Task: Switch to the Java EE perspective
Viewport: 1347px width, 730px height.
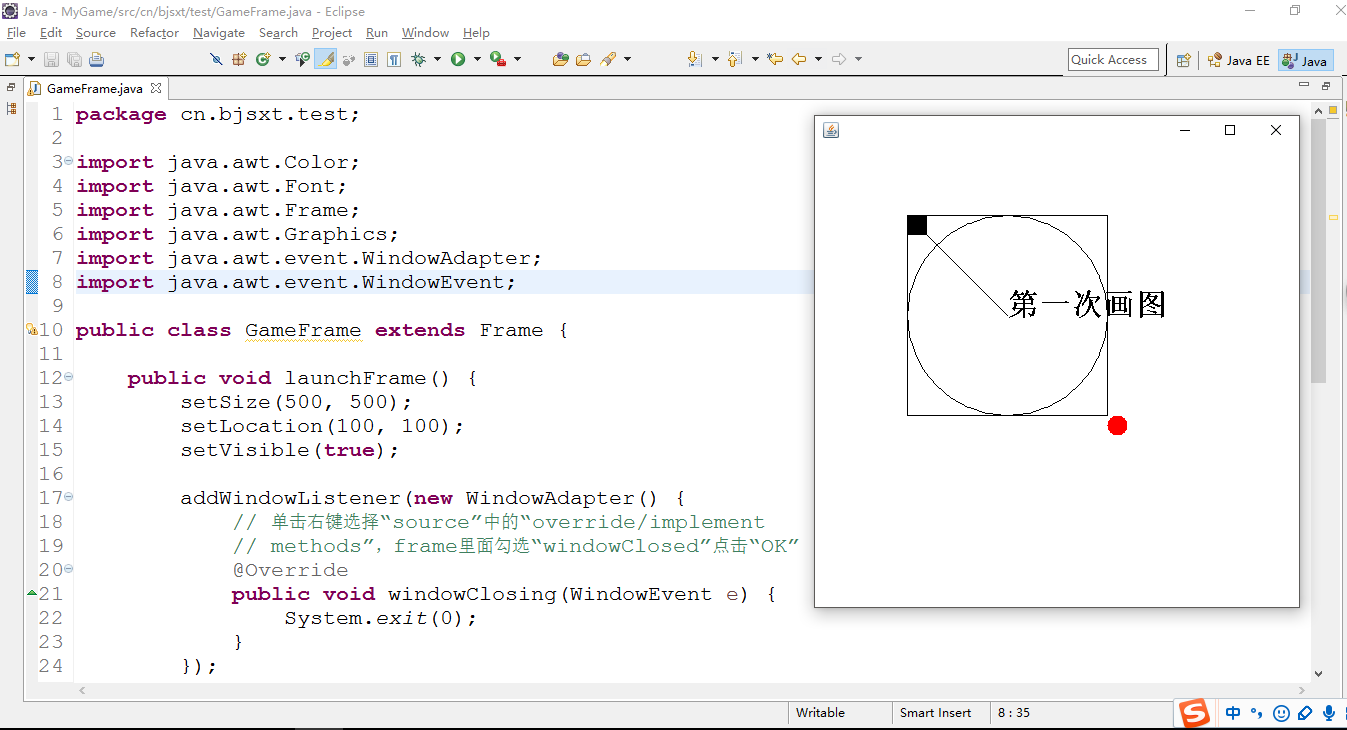Action: click(x=1239, y=60)
